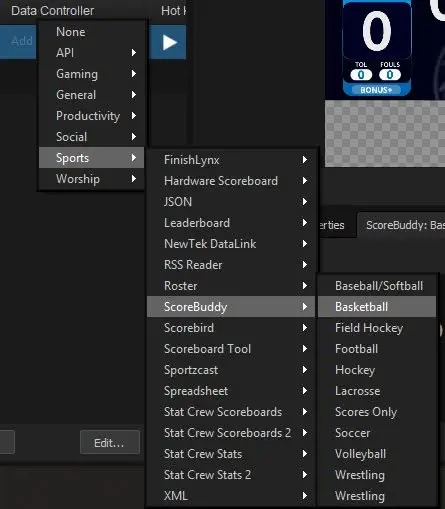445x509 pixels.
Task: Choose Field Hockey from ScoreBuddy list
Action: [x=377, y=328]
